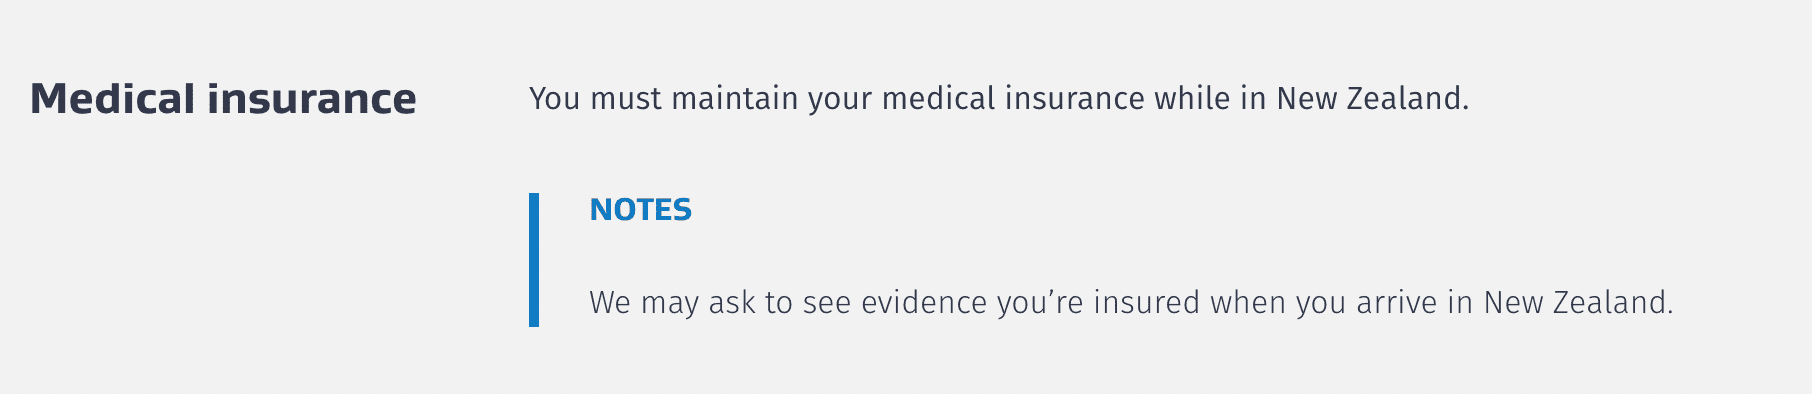Click the note about evidence you're insured
The width and height of the screenshot is (1812, 394).
click(1131, 303)
